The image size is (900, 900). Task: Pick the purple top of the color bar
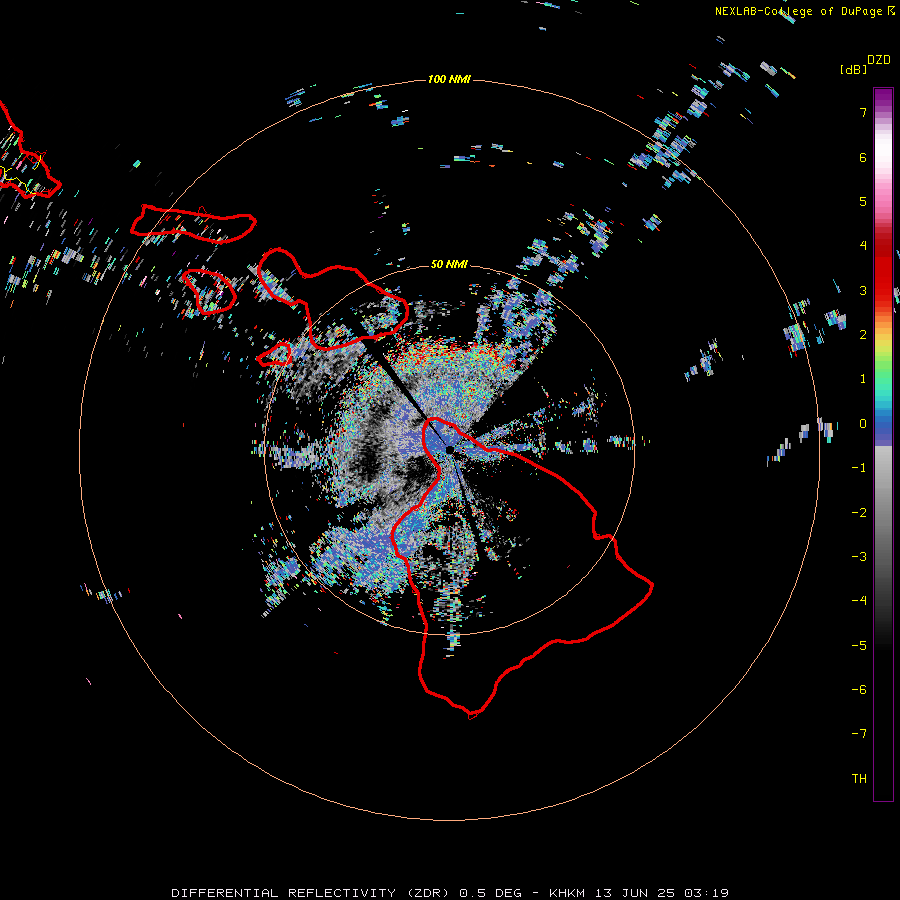pos(883,98)
